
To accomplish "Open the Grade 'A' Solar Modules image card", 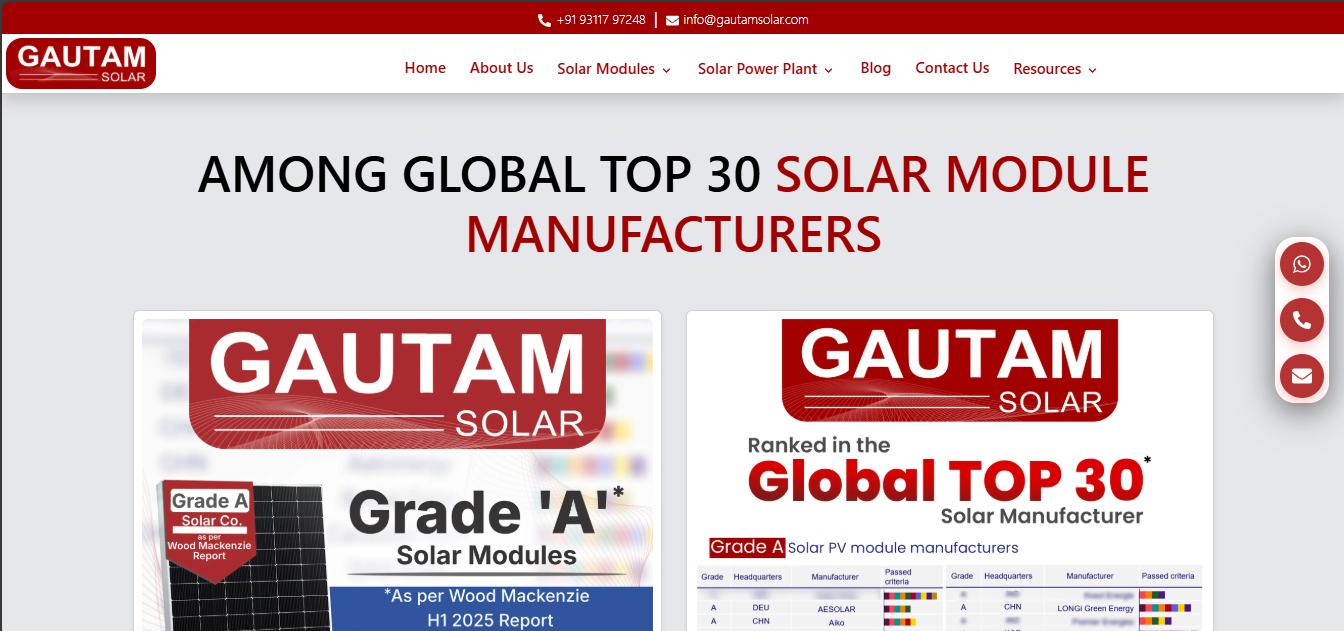I will [x=397, y=475].
